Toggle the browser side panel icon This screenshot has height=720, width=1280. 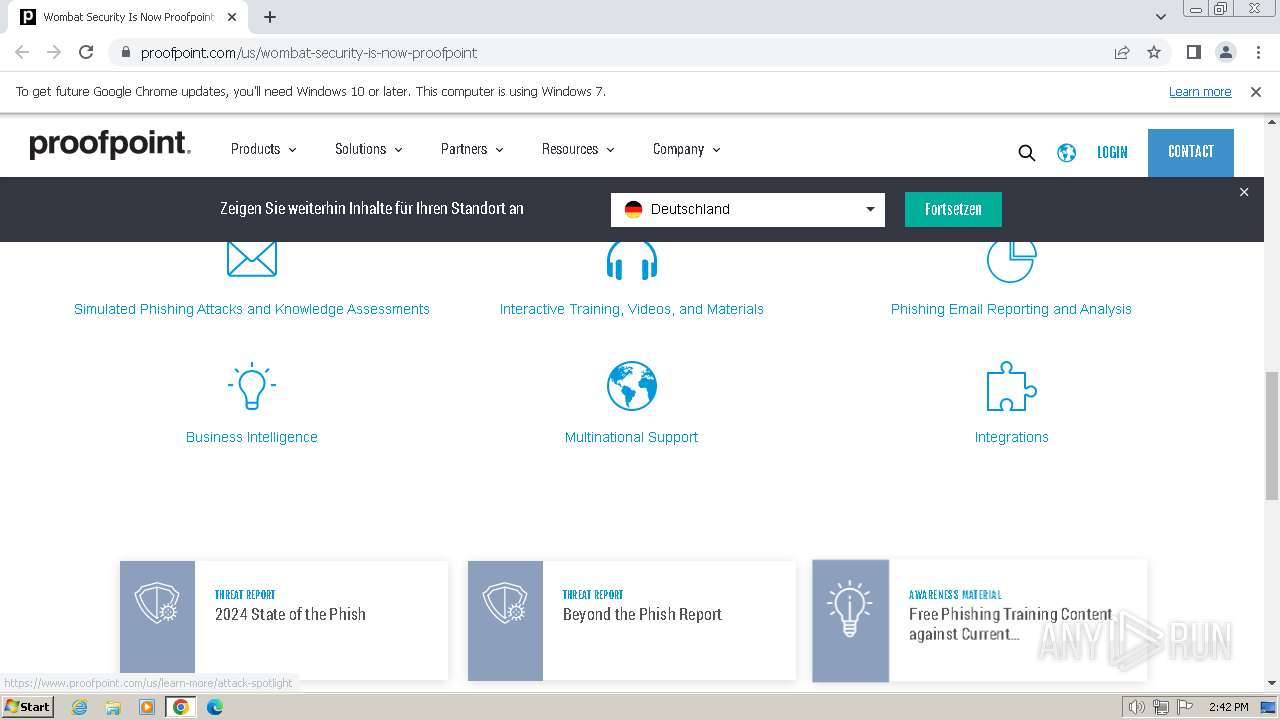(x=1193, y=52)
